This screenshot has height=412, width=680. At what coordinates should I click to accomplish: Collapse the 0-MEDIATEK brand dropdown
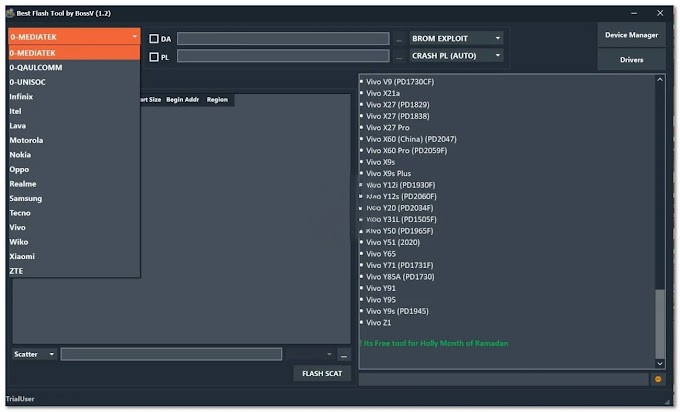pyautogui.click(x=74, y=37)
